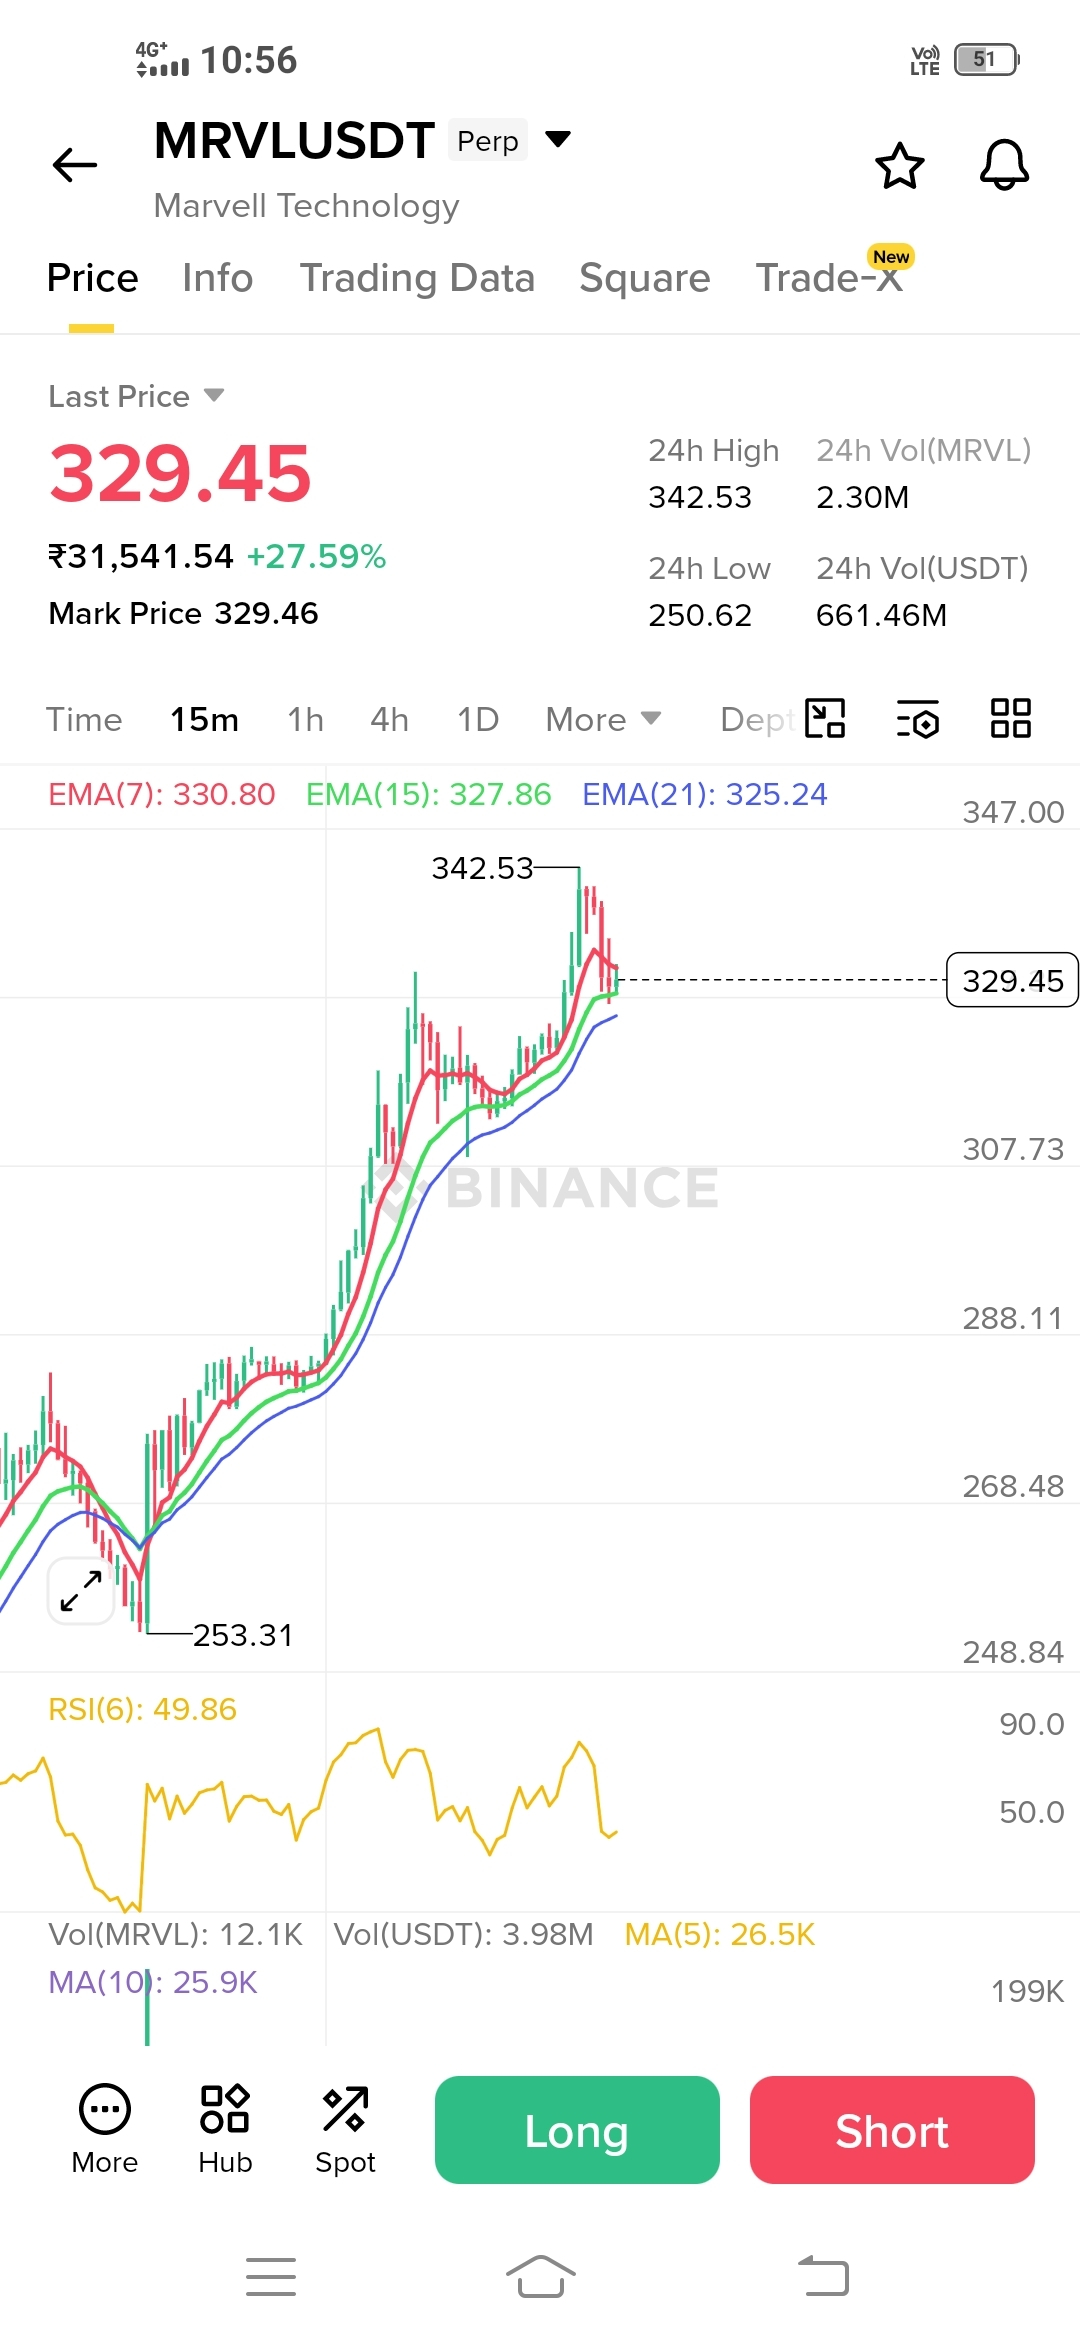Tap the EMA(21): 325.24 indicator label

(705, 794)
